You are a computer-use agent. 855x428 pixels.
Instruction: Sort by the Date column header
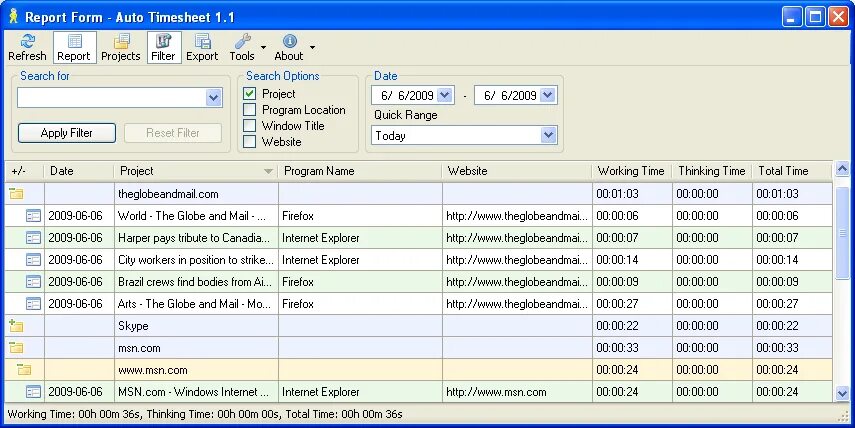pos(79,171)
